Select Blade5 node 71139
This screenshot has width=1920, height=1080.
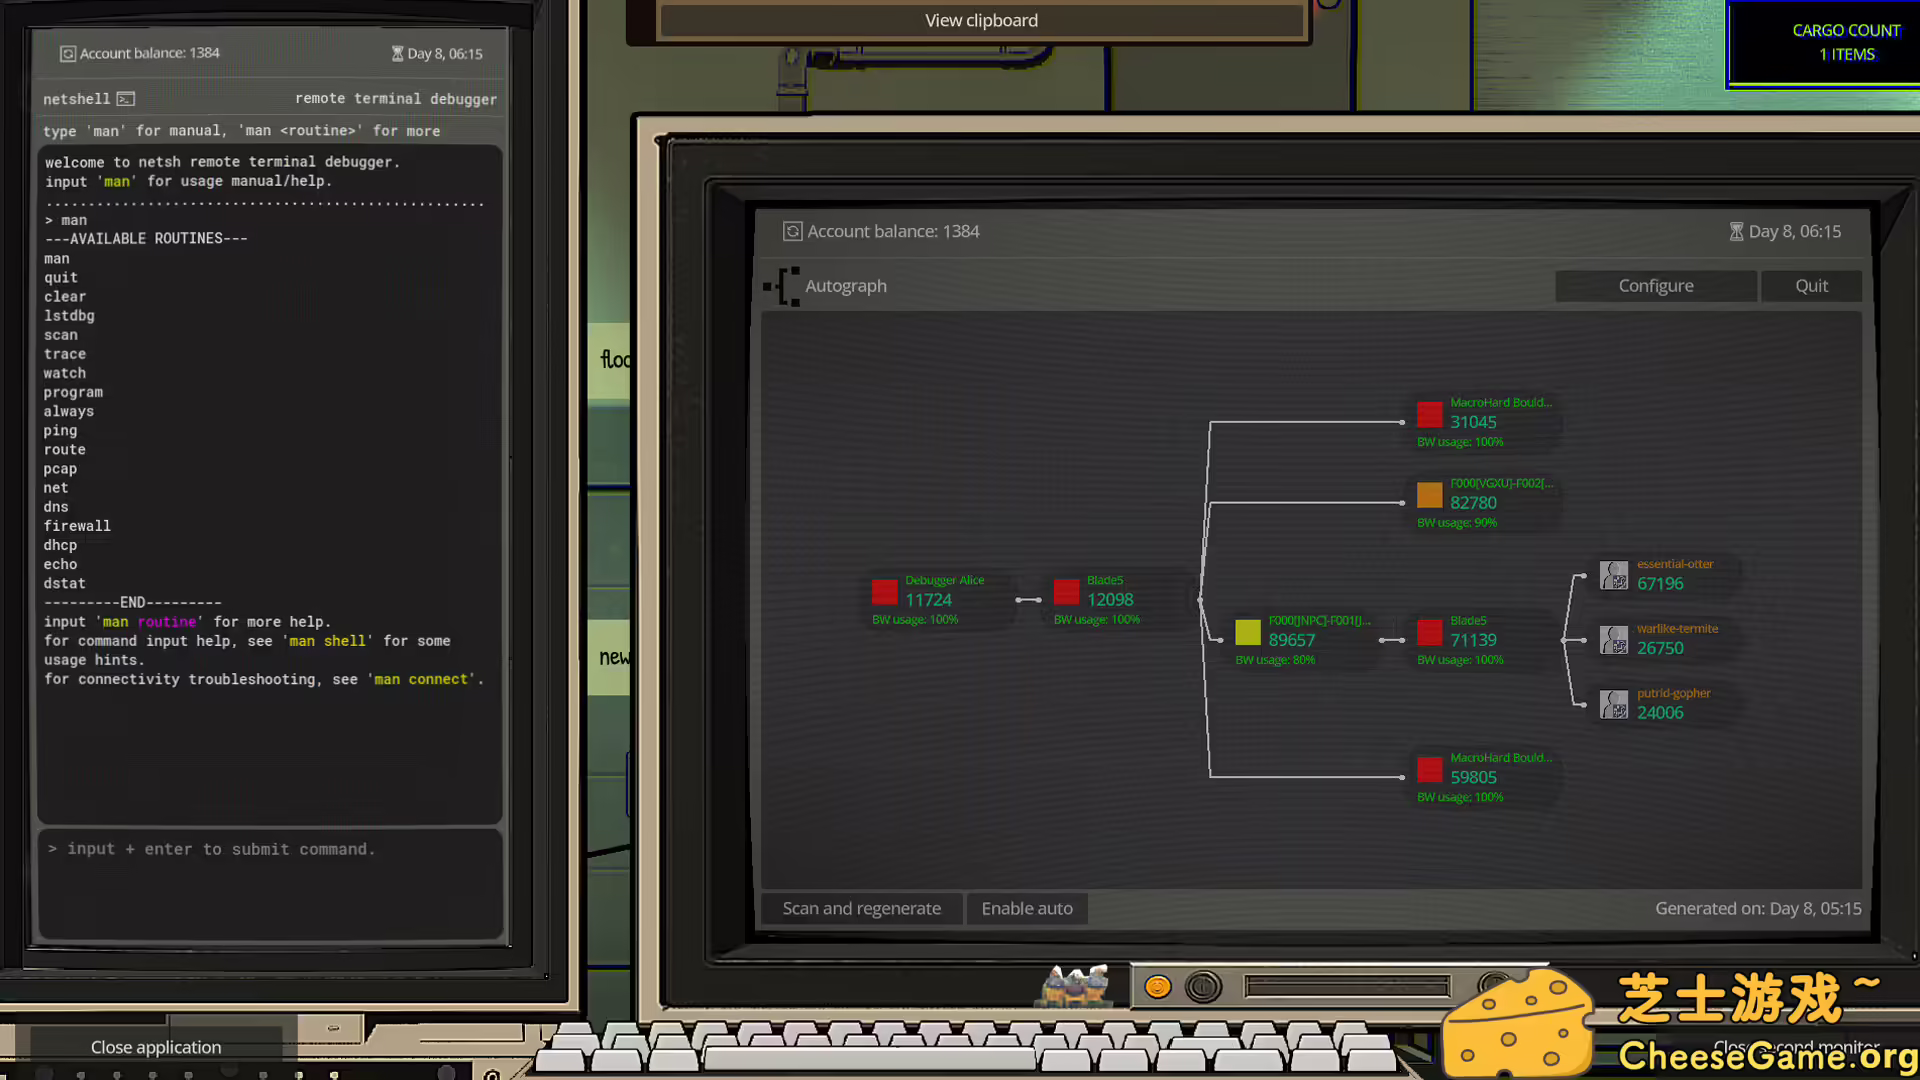tap(1429, 632)
